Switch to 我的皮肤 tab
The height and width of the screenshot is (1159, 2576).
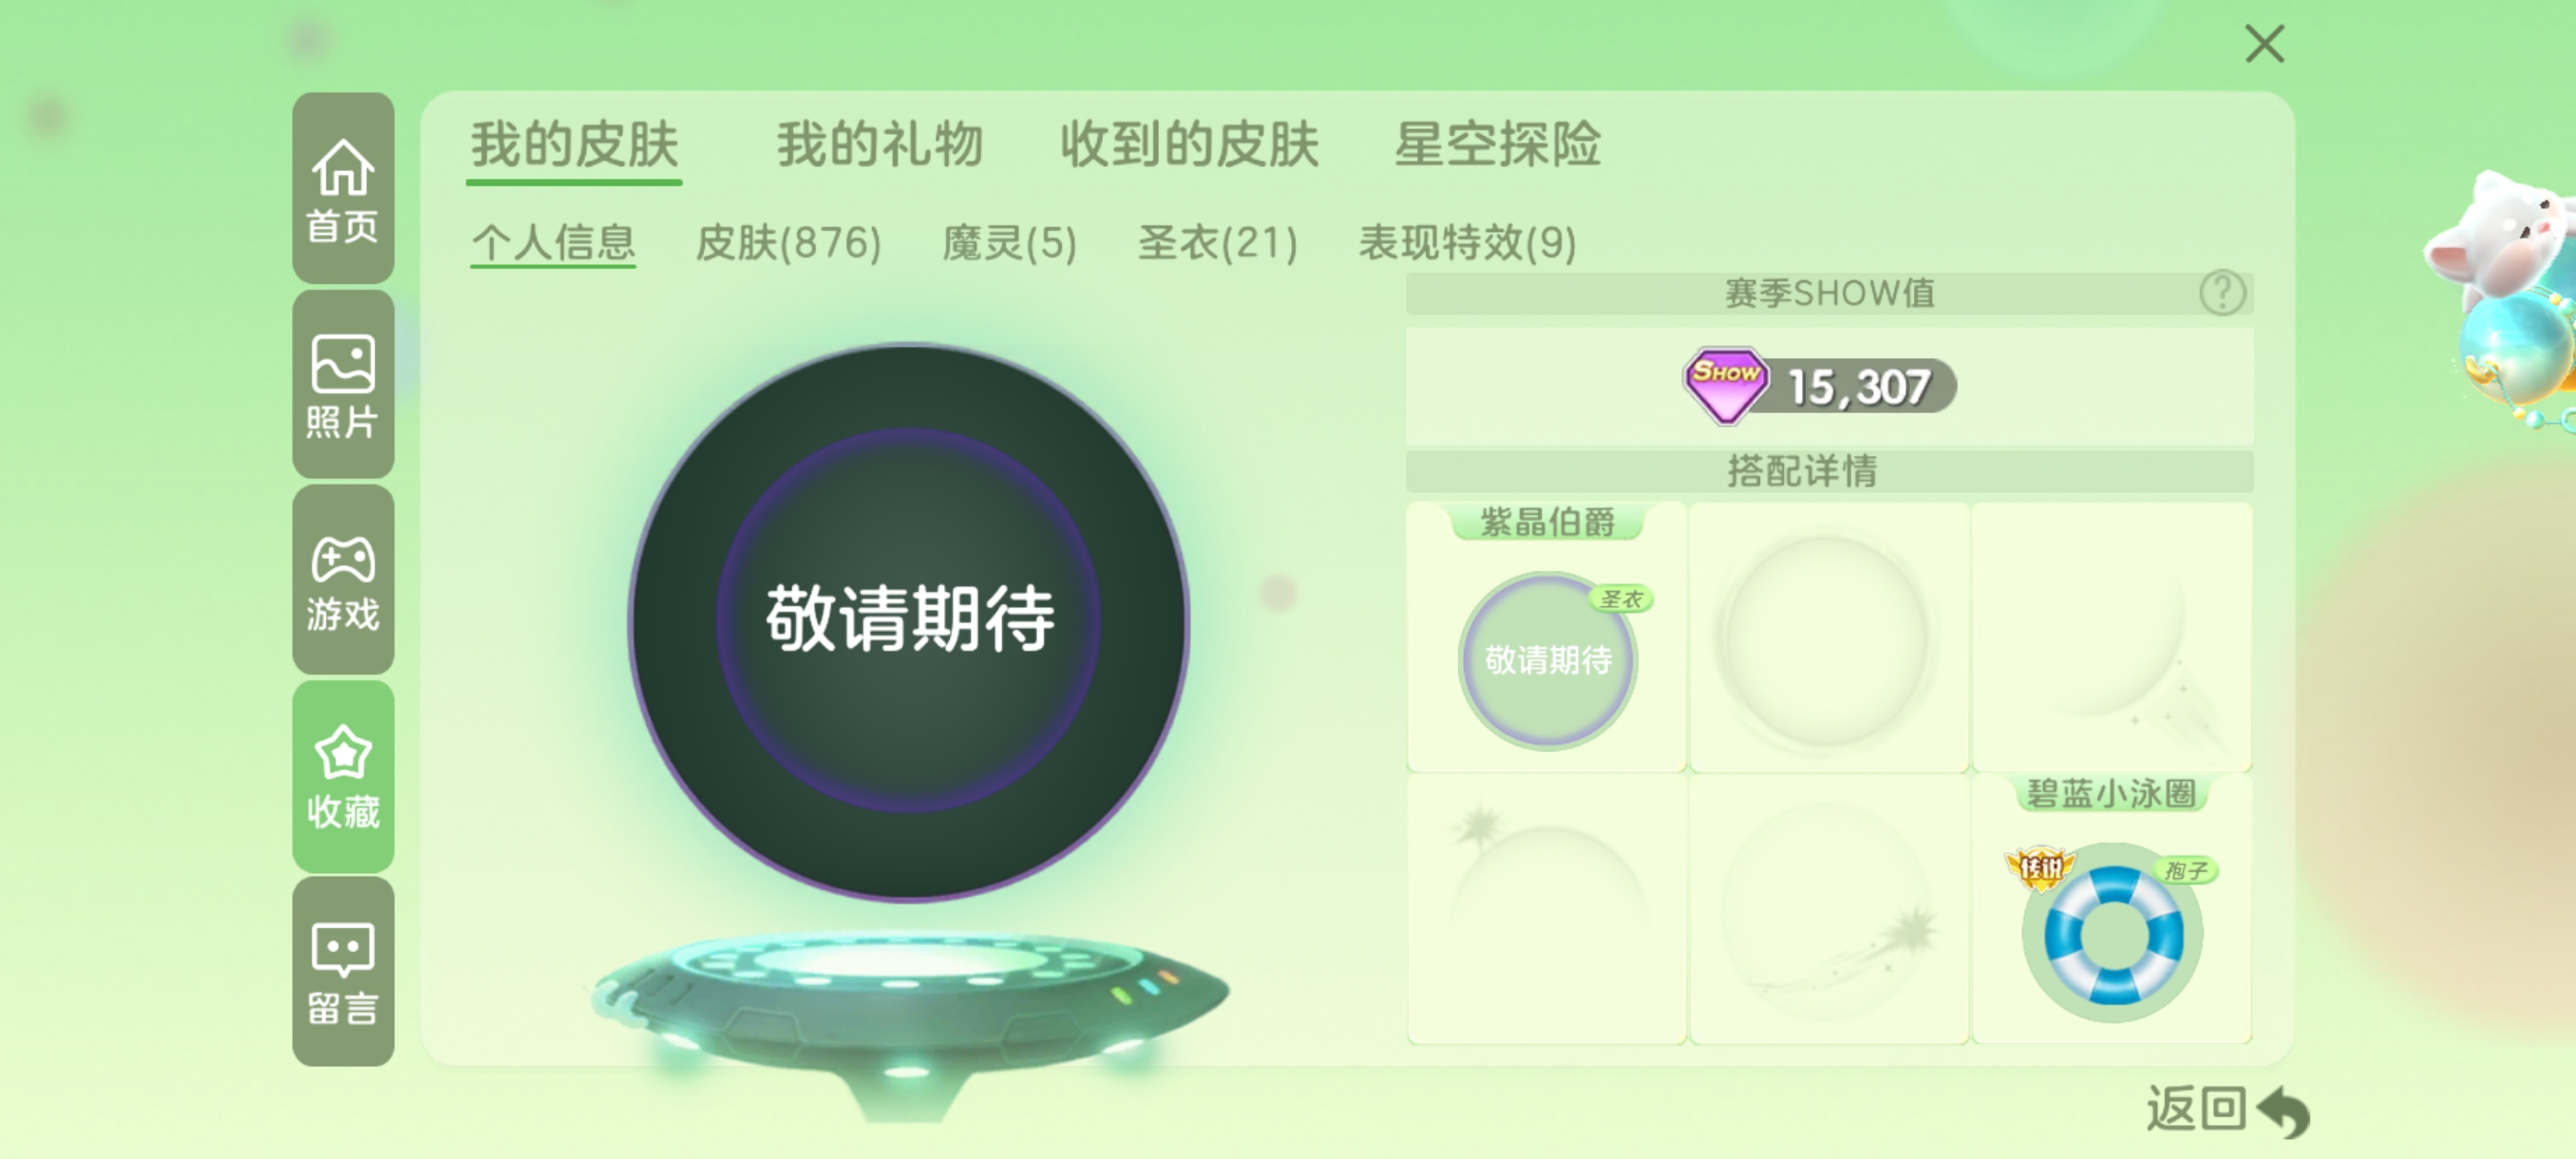point(574,145)
